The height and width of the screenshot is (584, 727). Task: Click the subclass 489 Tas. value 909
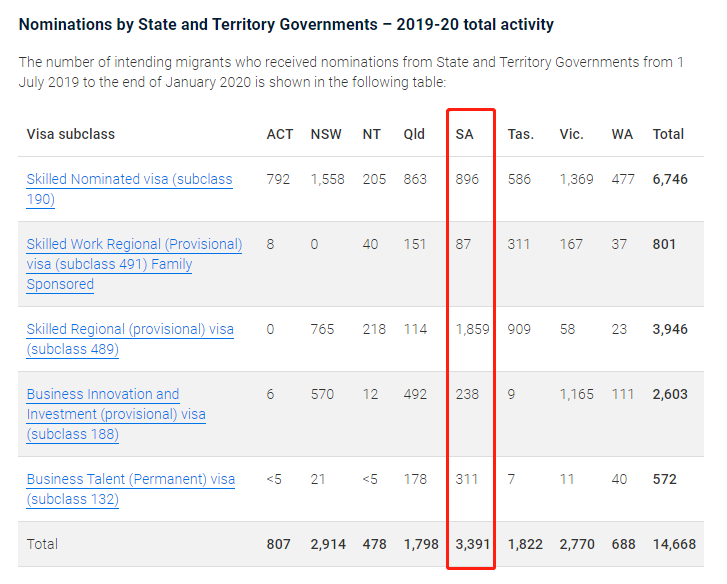[x=519, y=329]
